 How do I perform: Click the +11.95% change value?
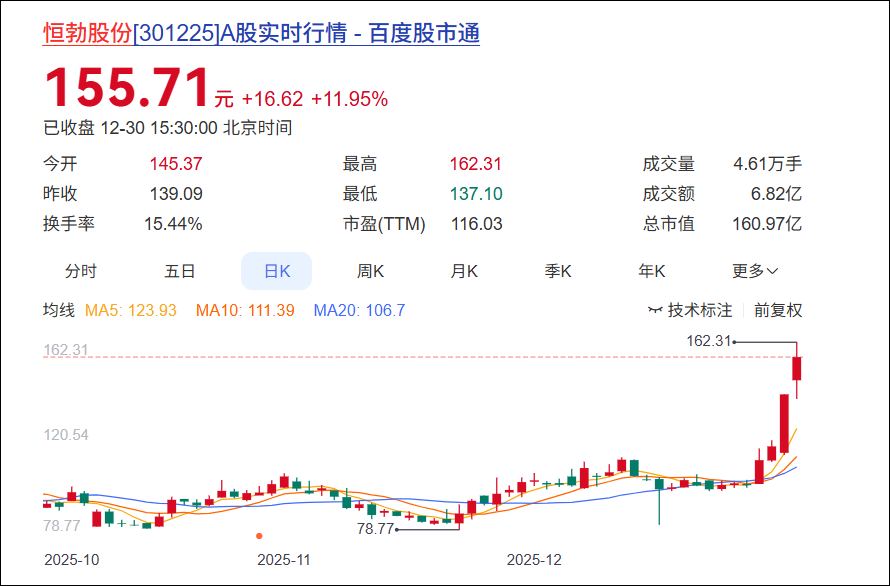pos(350,99)
